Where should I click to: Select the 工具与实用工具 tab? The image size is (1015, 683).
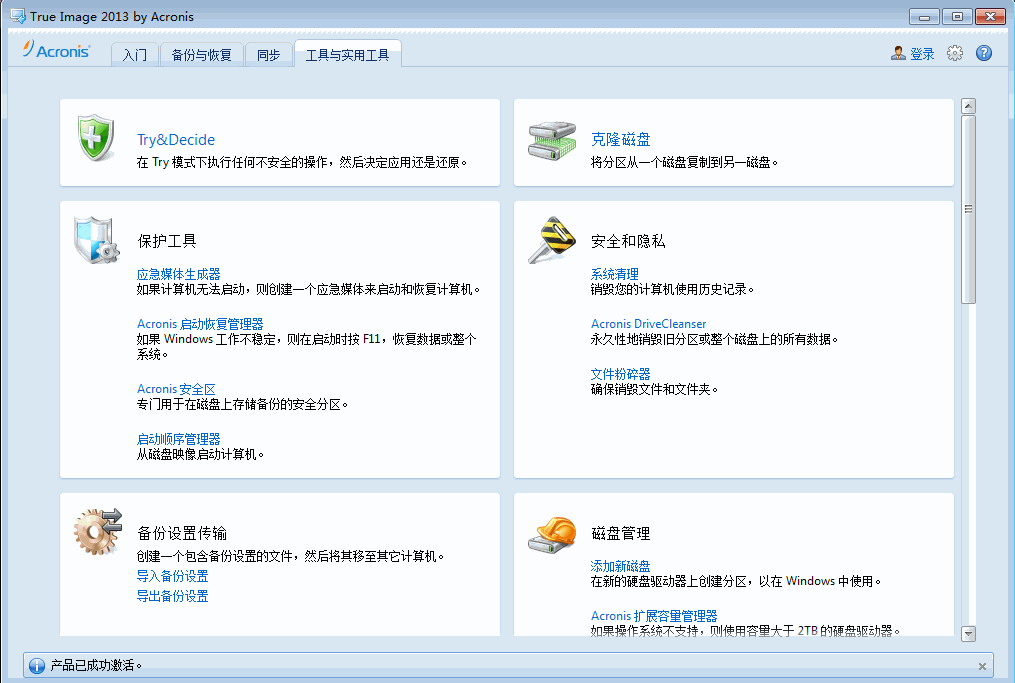tap(348, 55)
